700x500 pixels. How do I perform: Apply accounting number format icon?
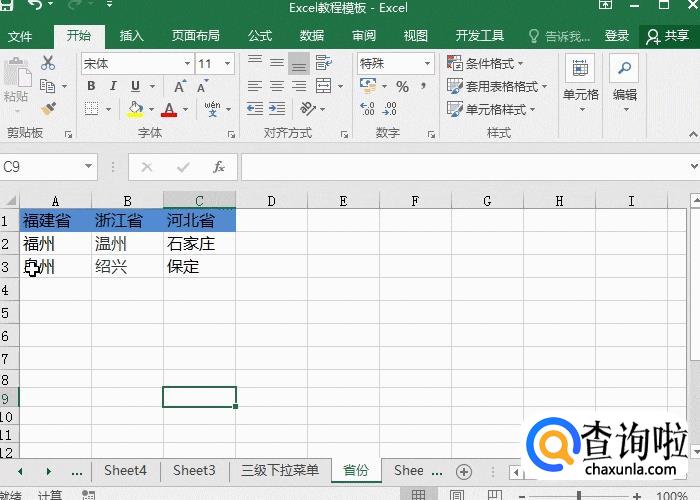coord(368,86)
